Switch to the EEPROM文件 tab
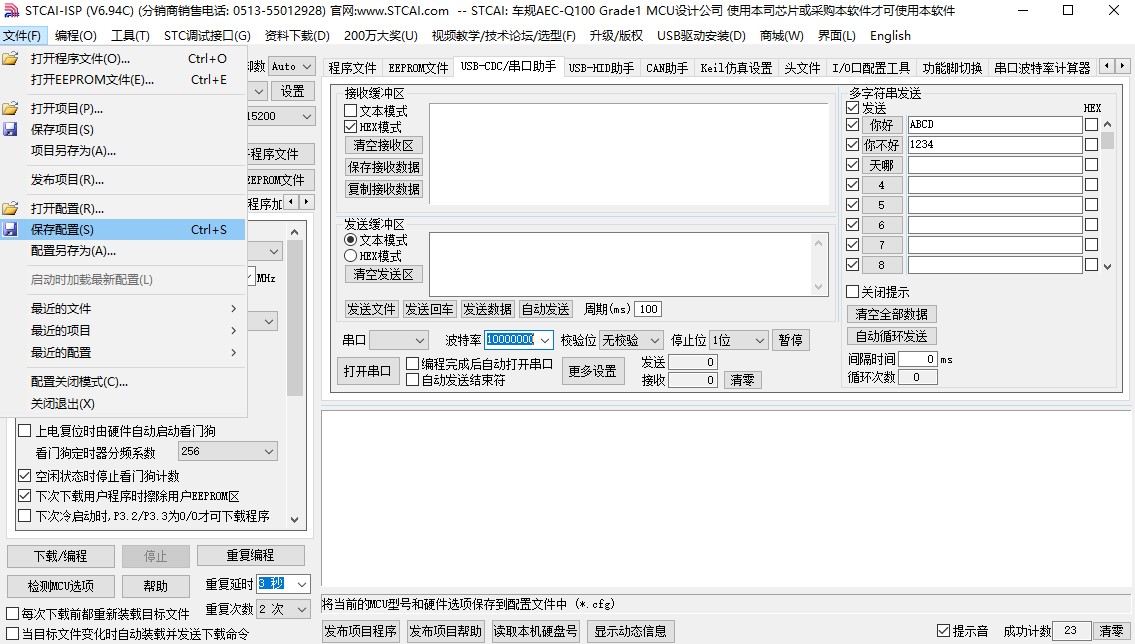 [x=418, y=68]
